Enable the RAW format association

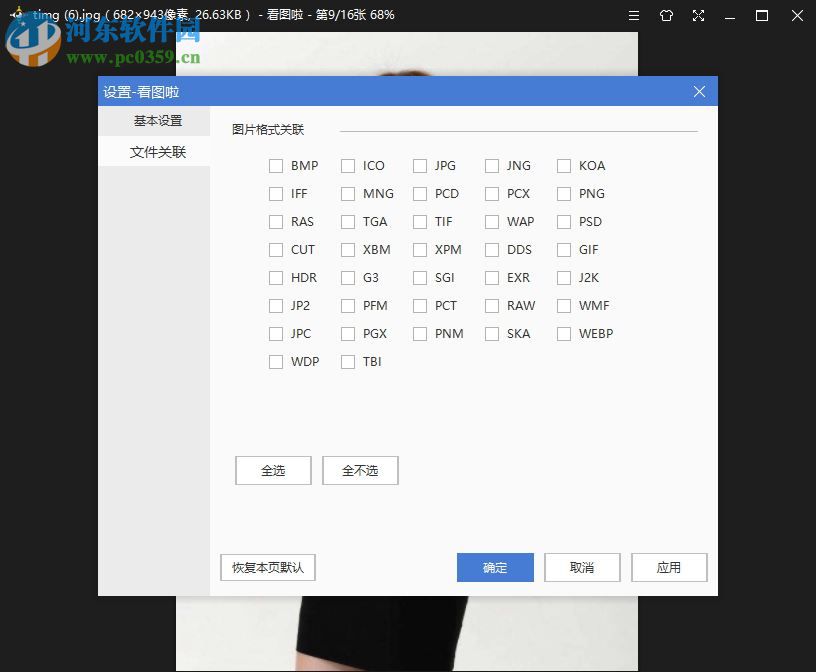pyautogui.click(x=492, y=305)
